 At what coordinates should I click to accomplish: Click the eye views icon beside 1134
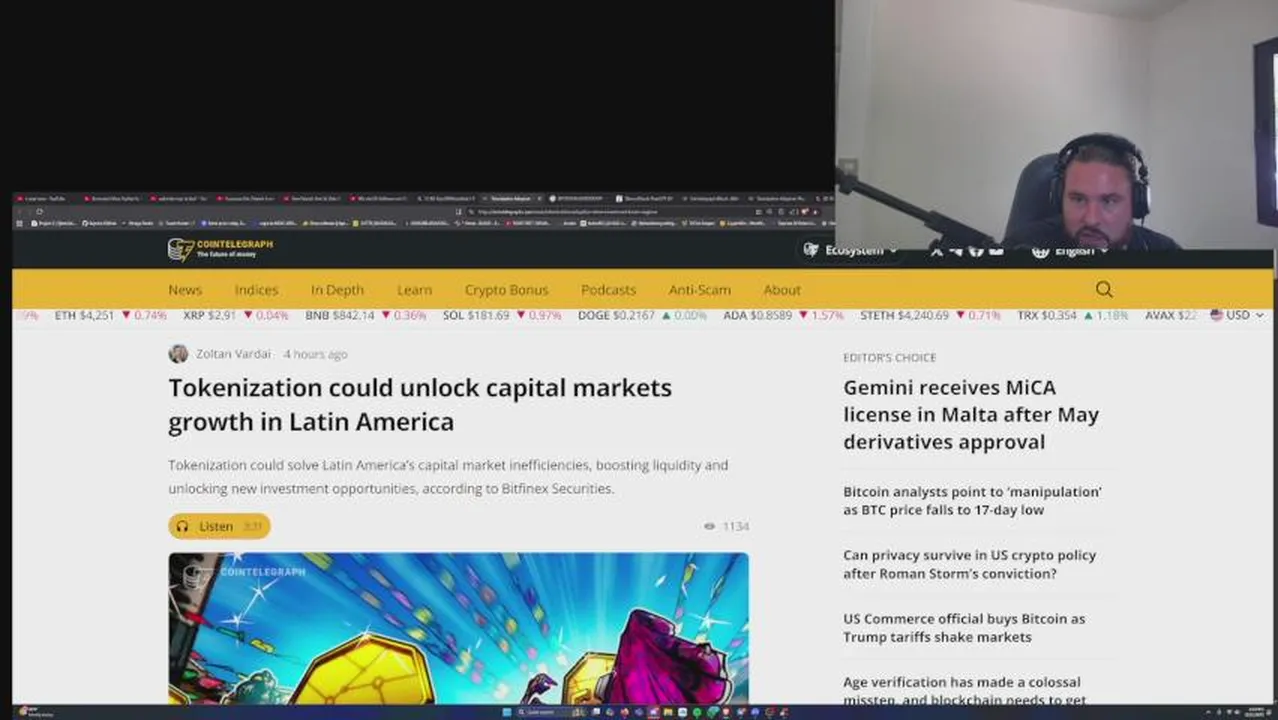(x=709, y=526)
